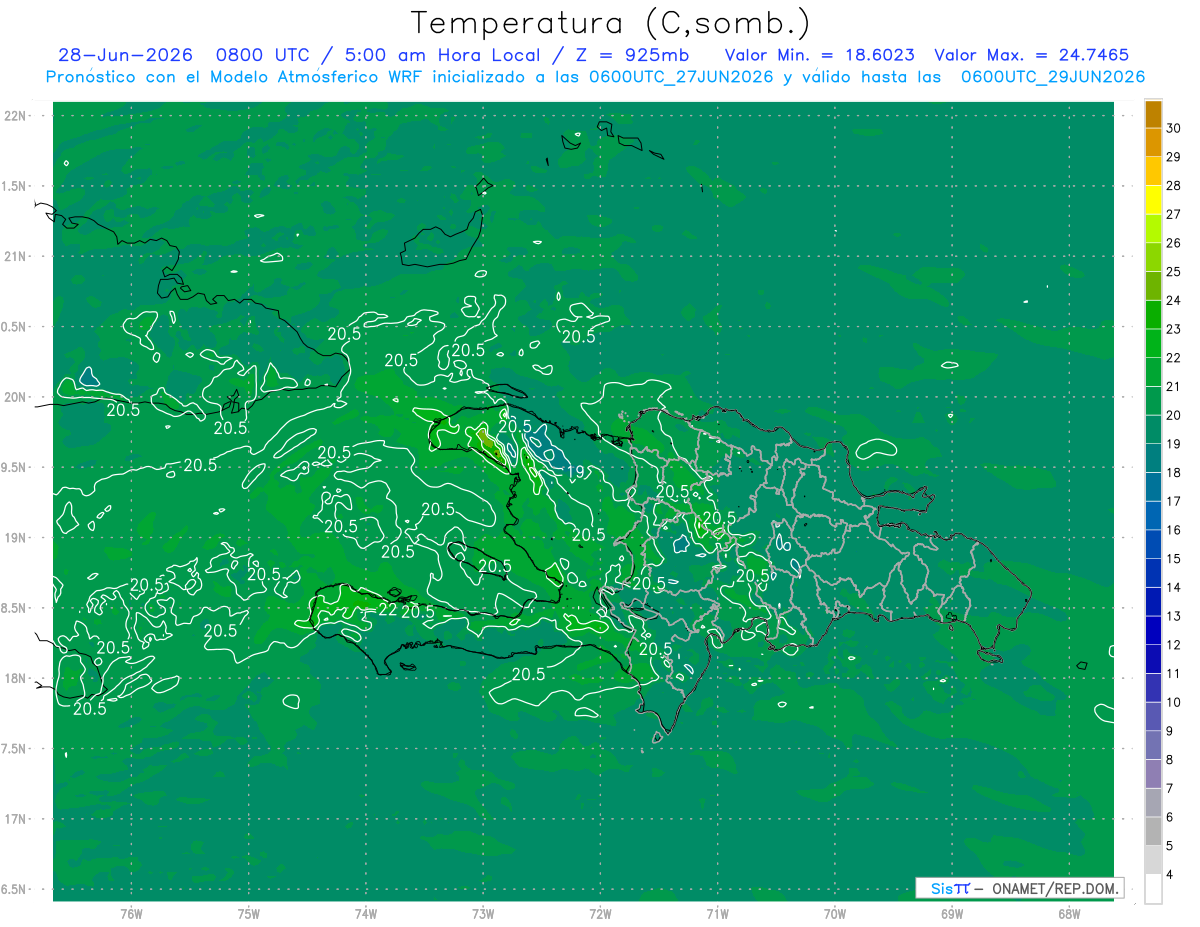
Task: Click the "17N" latitude axis label
Action: coord(14,819)
